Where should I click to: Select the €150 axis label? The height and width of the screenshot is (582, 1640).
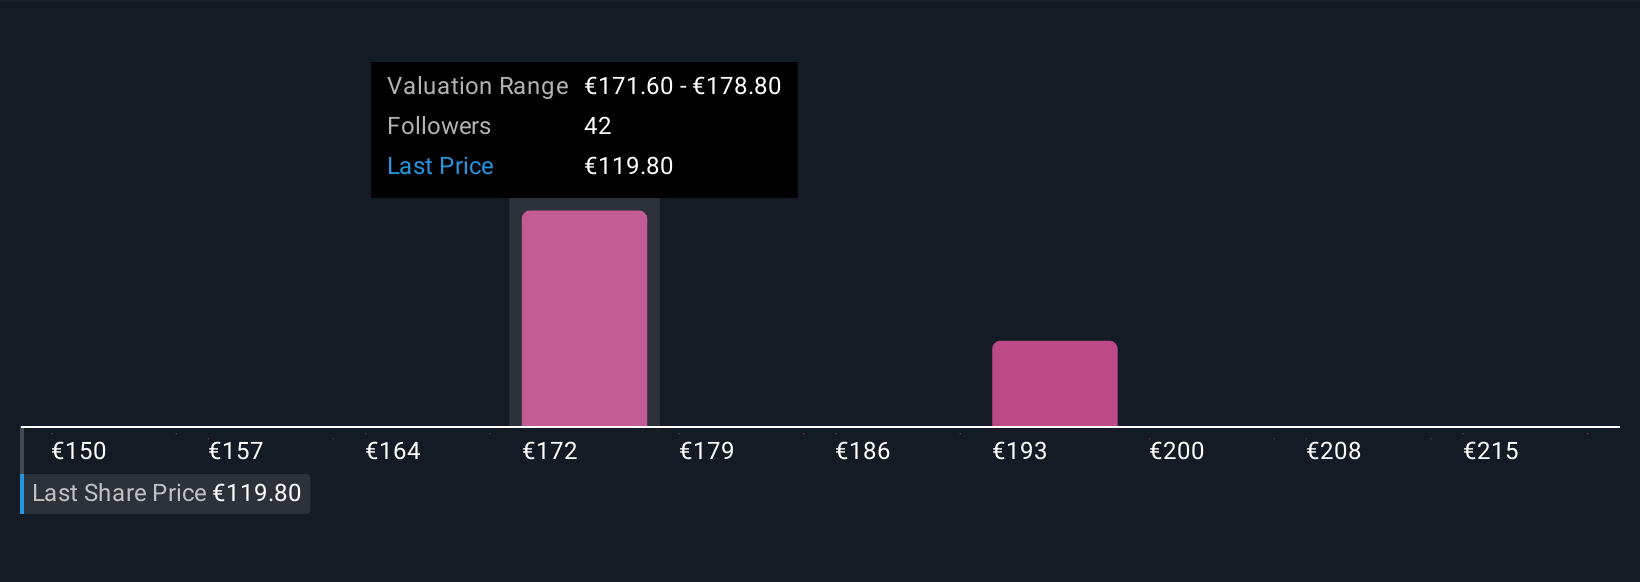point(79,451)
